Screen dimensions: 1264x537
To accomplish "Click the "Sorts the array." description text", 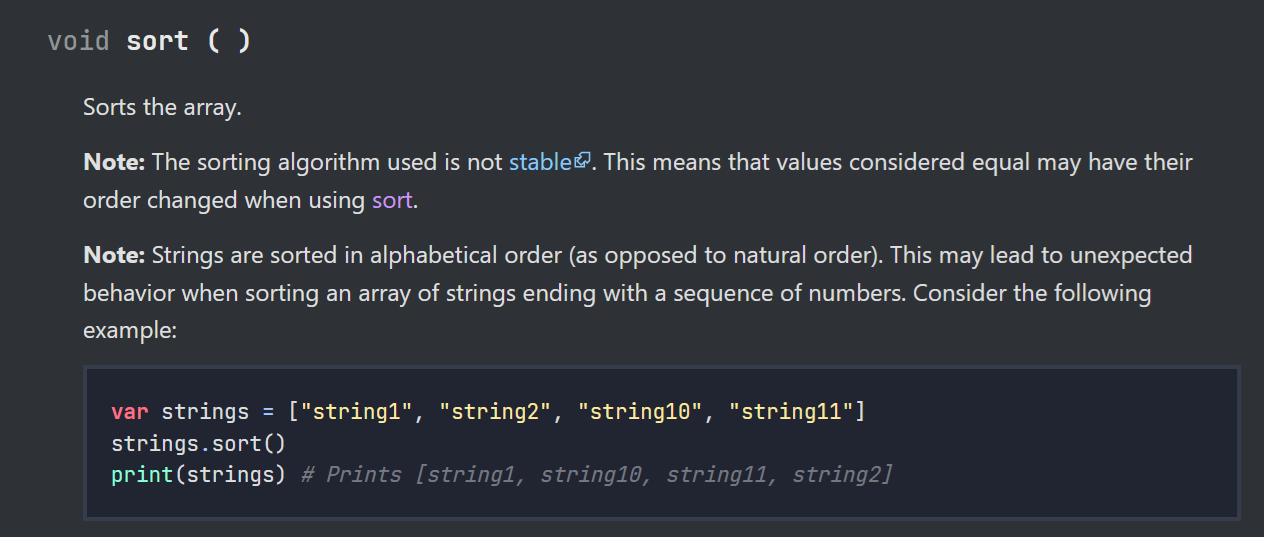I will tap(162, 107).
